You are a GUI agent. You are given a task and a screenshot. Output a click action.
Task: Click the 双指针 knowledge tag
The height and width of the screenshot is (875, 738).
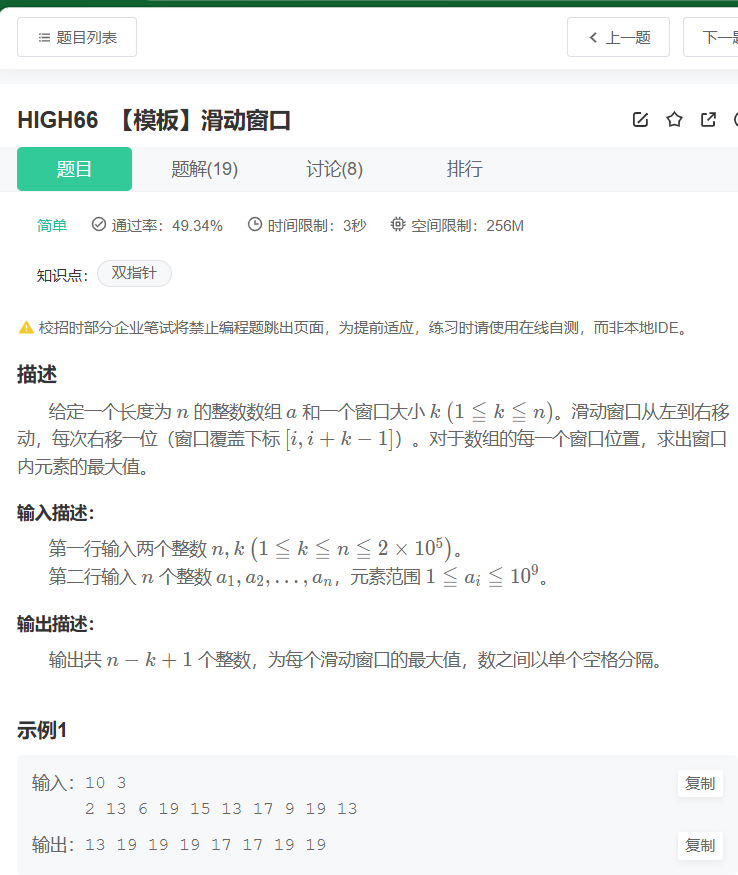pyautogui.click(x=134, y=273)
